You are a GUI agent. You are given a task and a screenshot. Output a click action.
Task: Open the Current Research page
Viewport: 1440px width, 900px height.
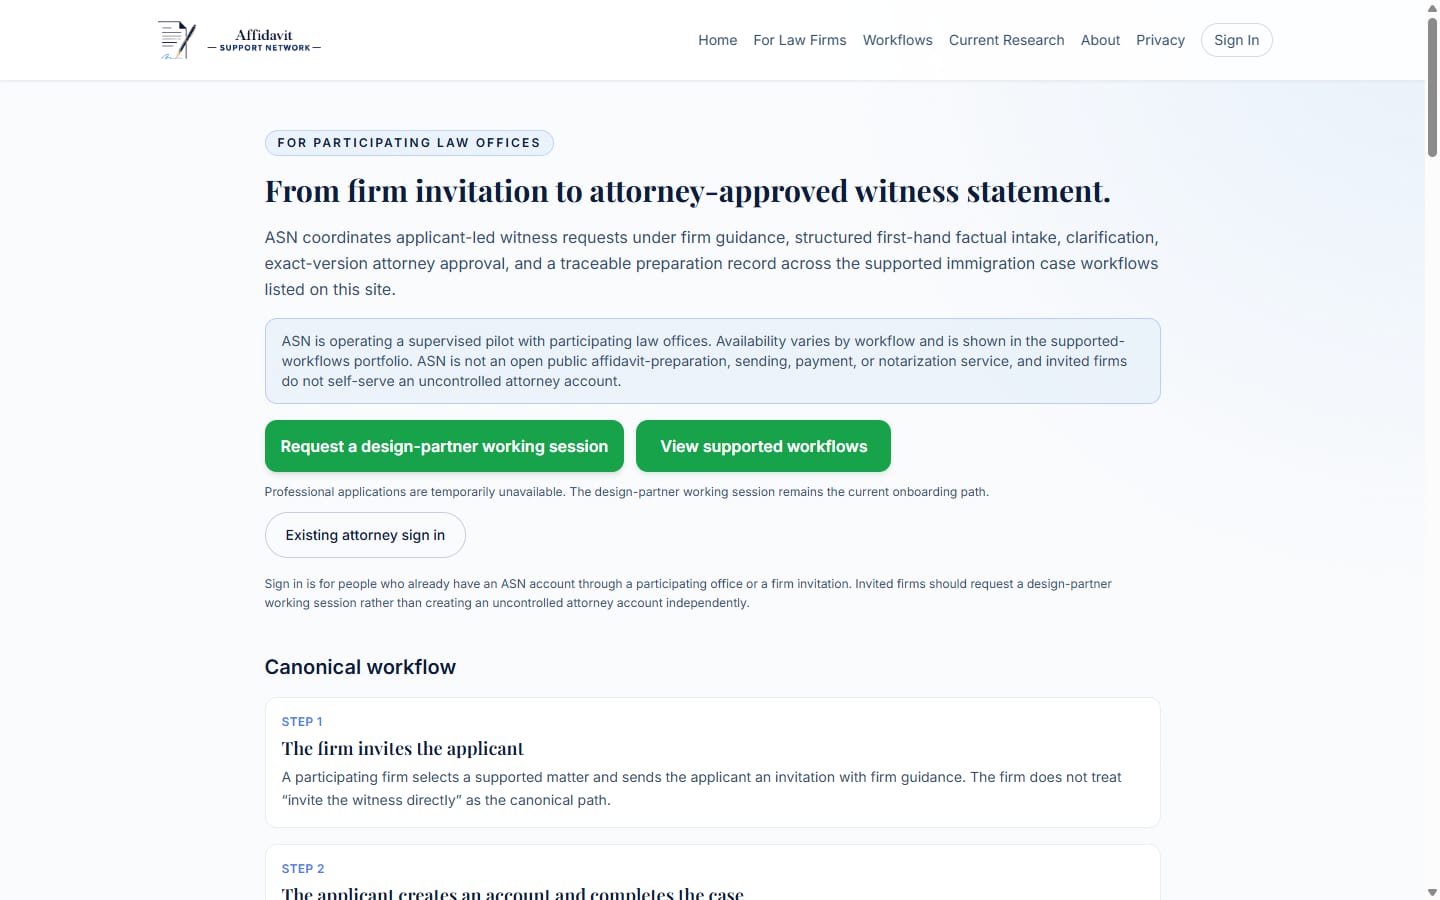click(1006, 40)
